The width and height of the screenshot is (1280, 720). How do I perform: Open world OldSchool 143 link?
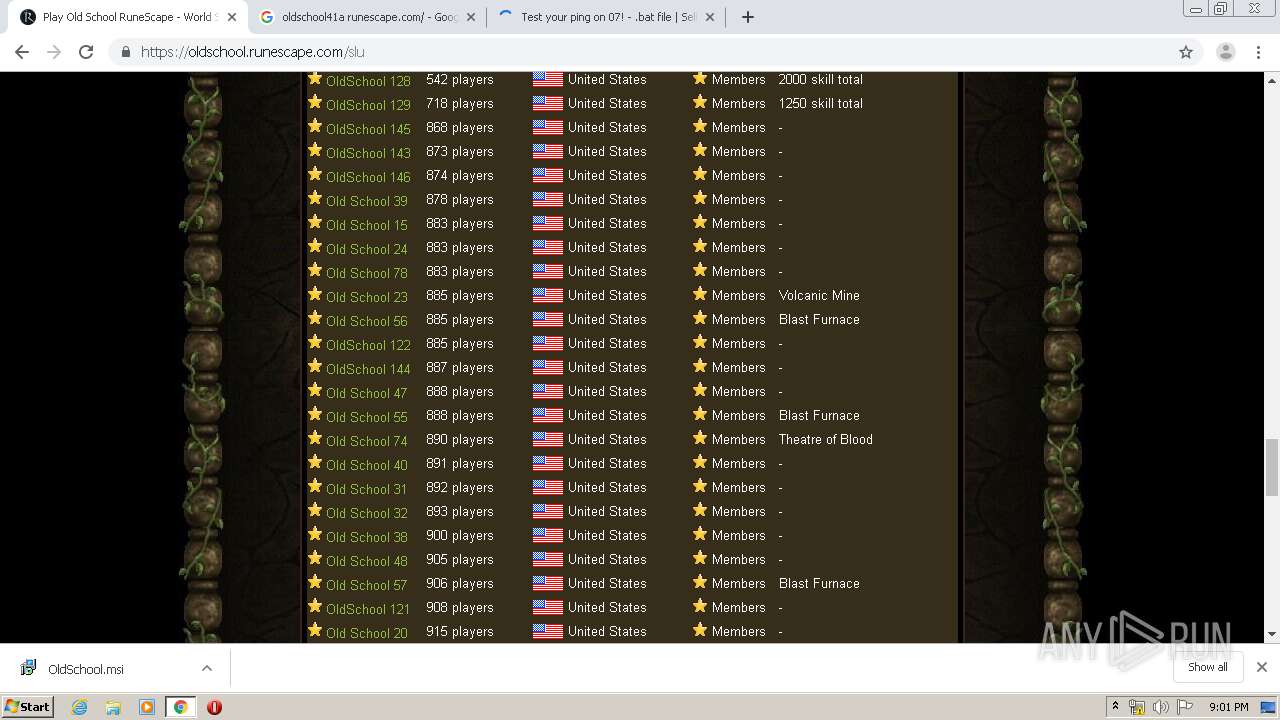(x=368, y=152)
